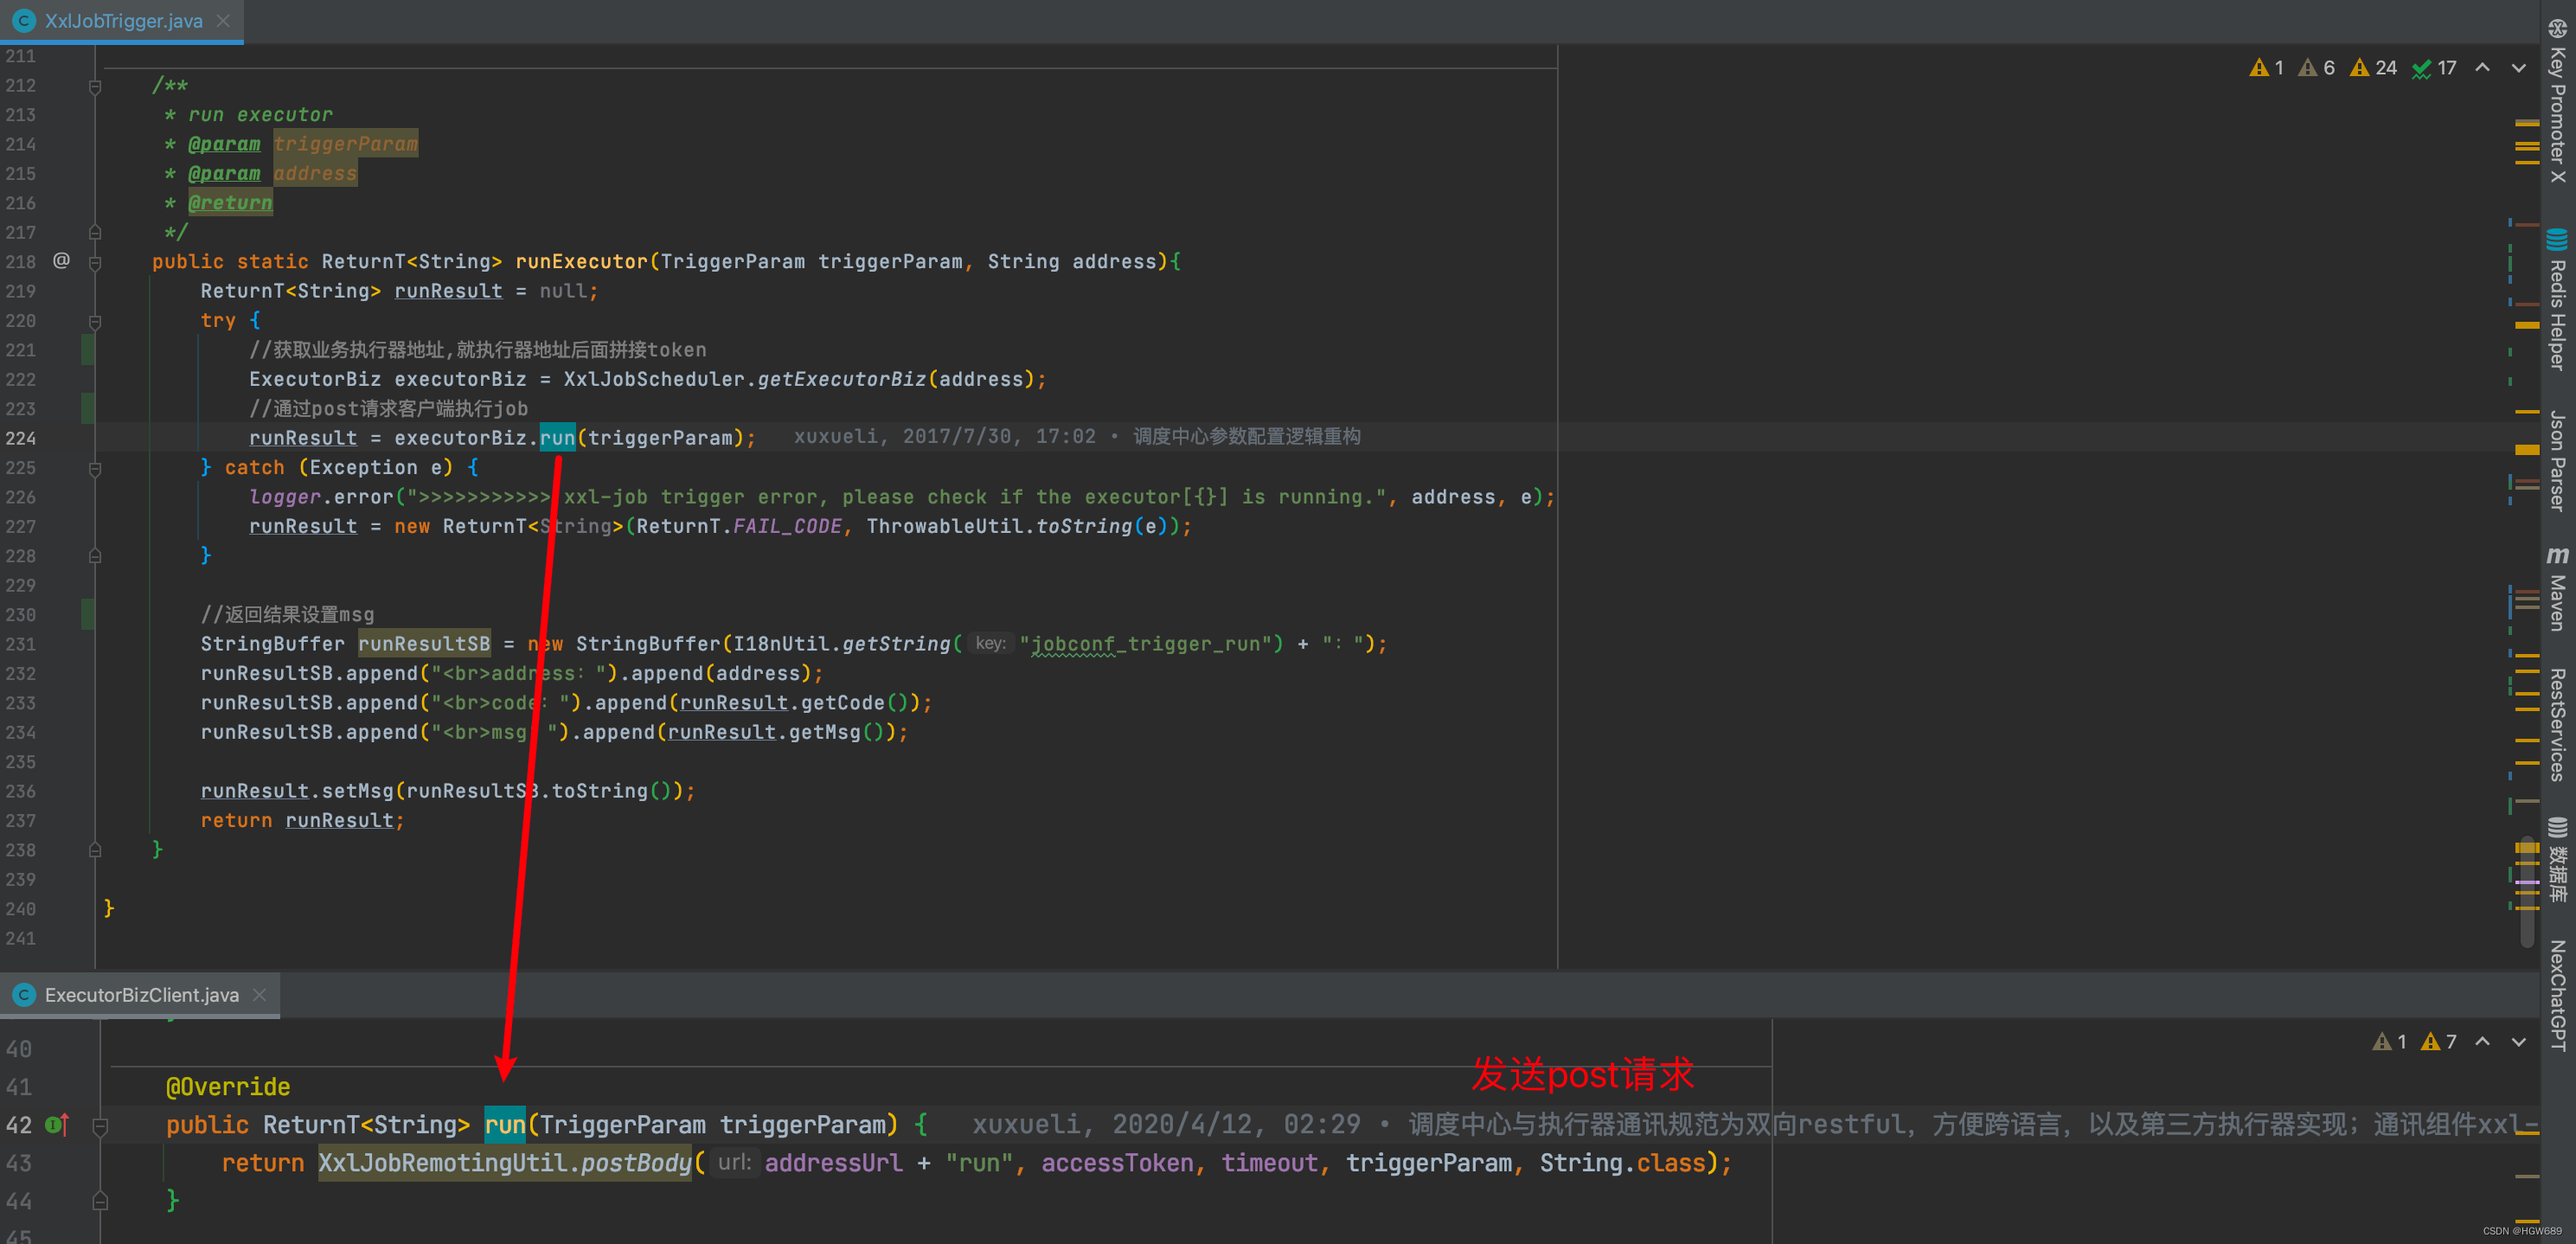Open the Json Parser side panel

click(2558, 460)
